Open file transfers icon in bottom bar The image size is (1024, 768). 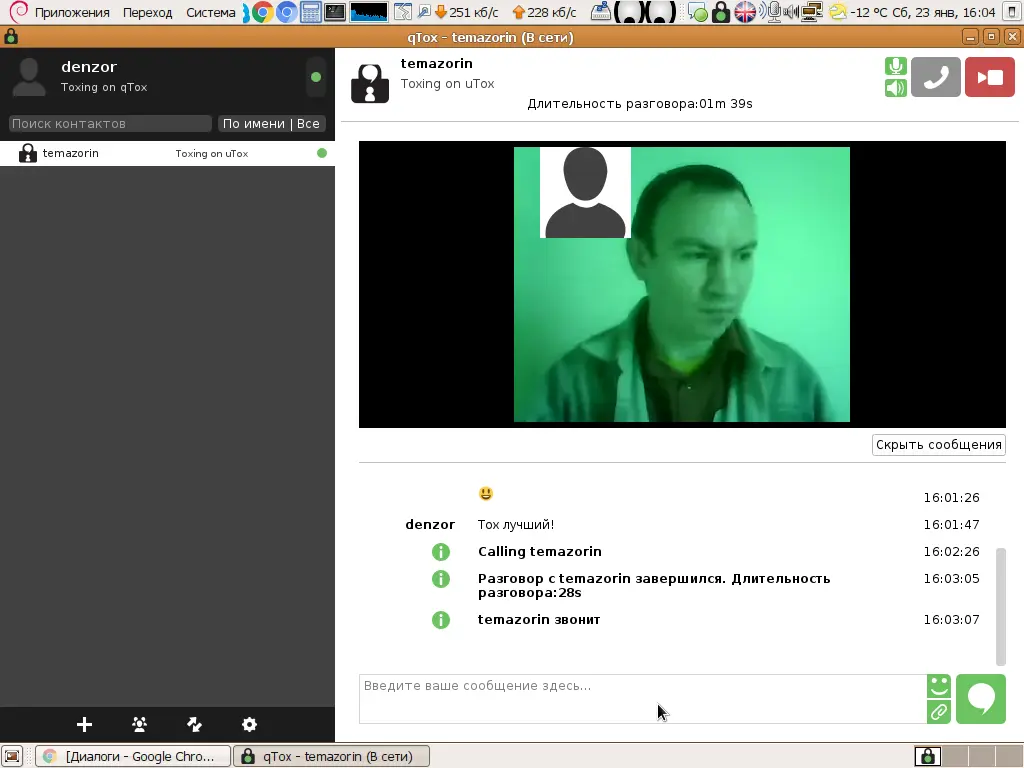coord(194,724)
